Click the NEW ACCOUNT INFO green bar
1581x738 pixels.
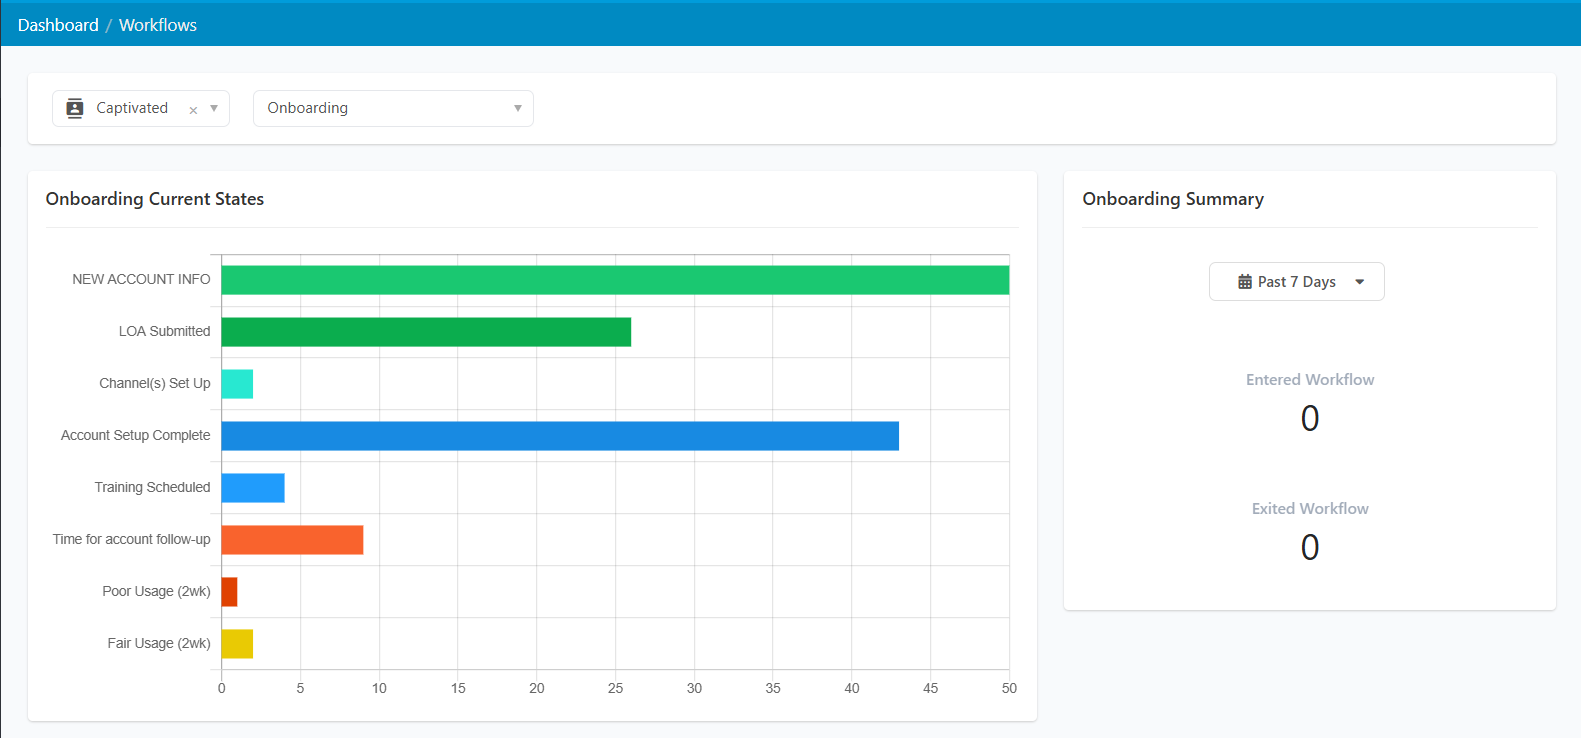(615, 280)
